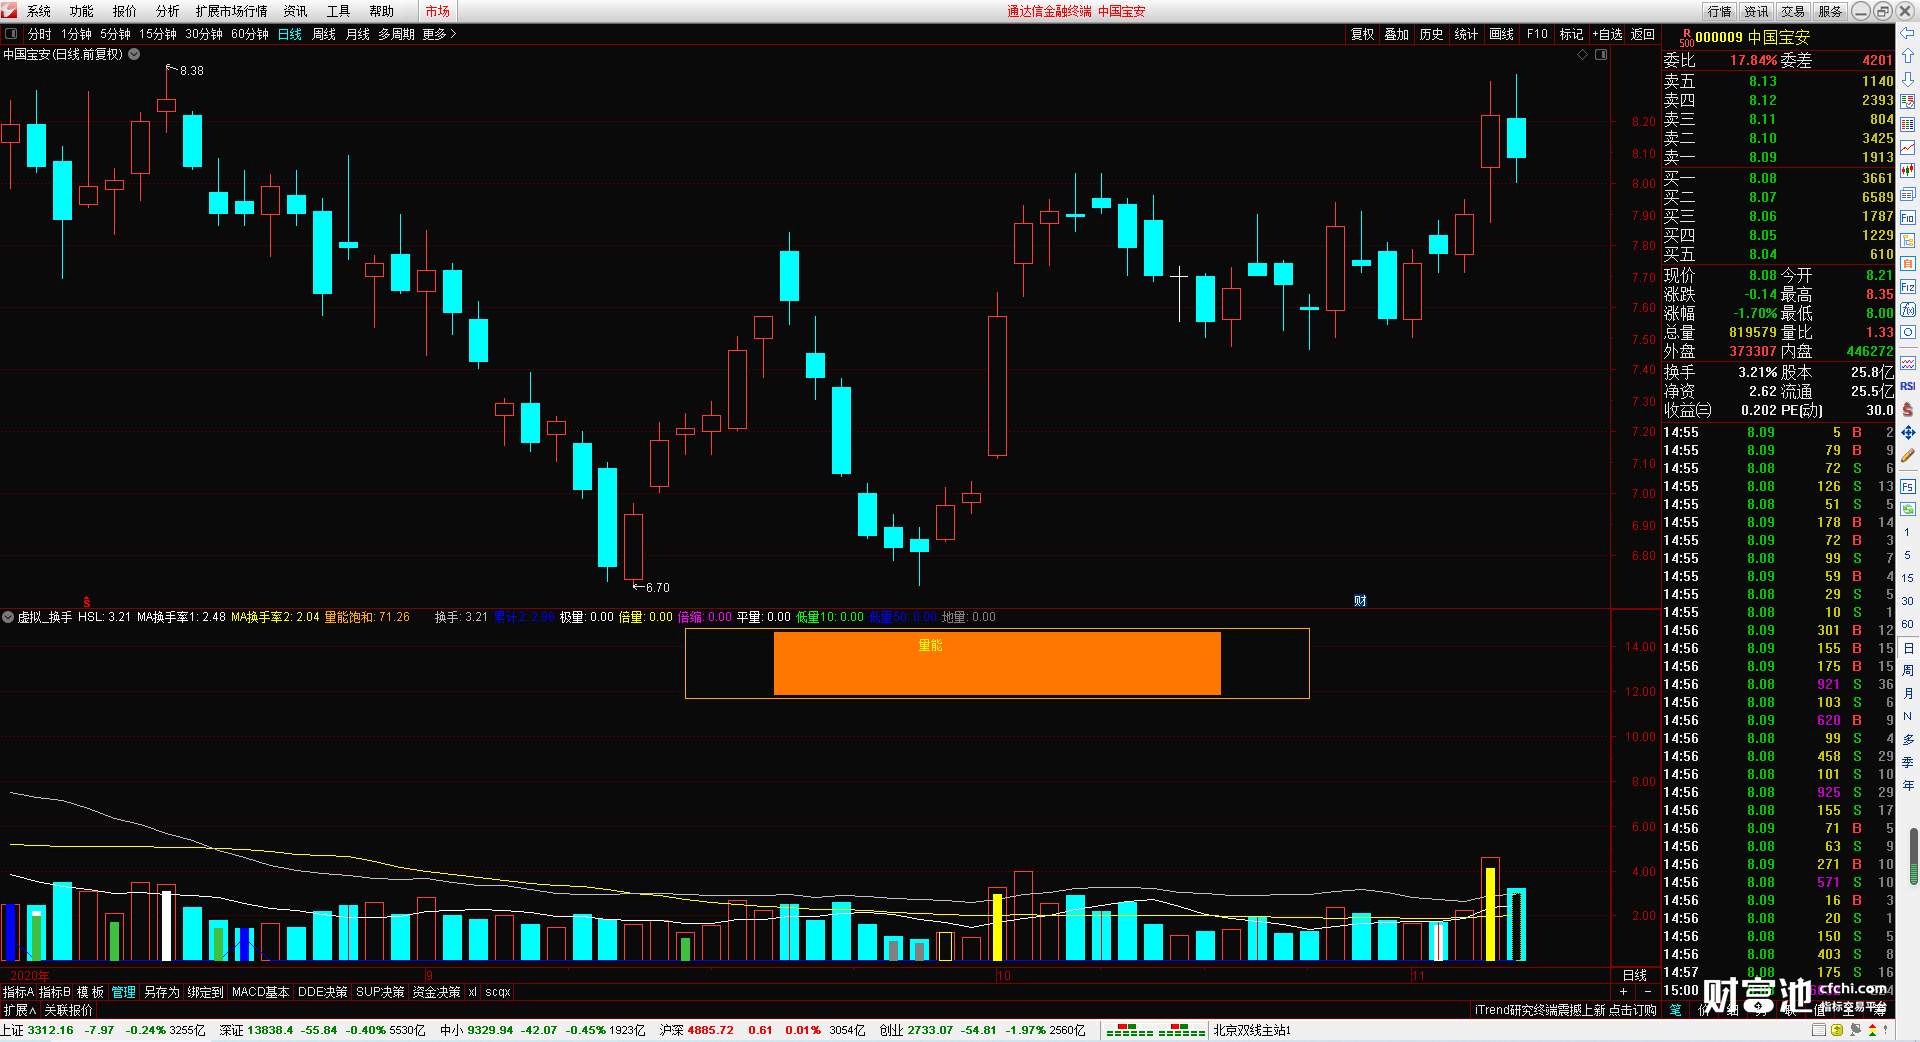
Task: Open the tree structure icon in sidebar
Action: coord(1908,240)
